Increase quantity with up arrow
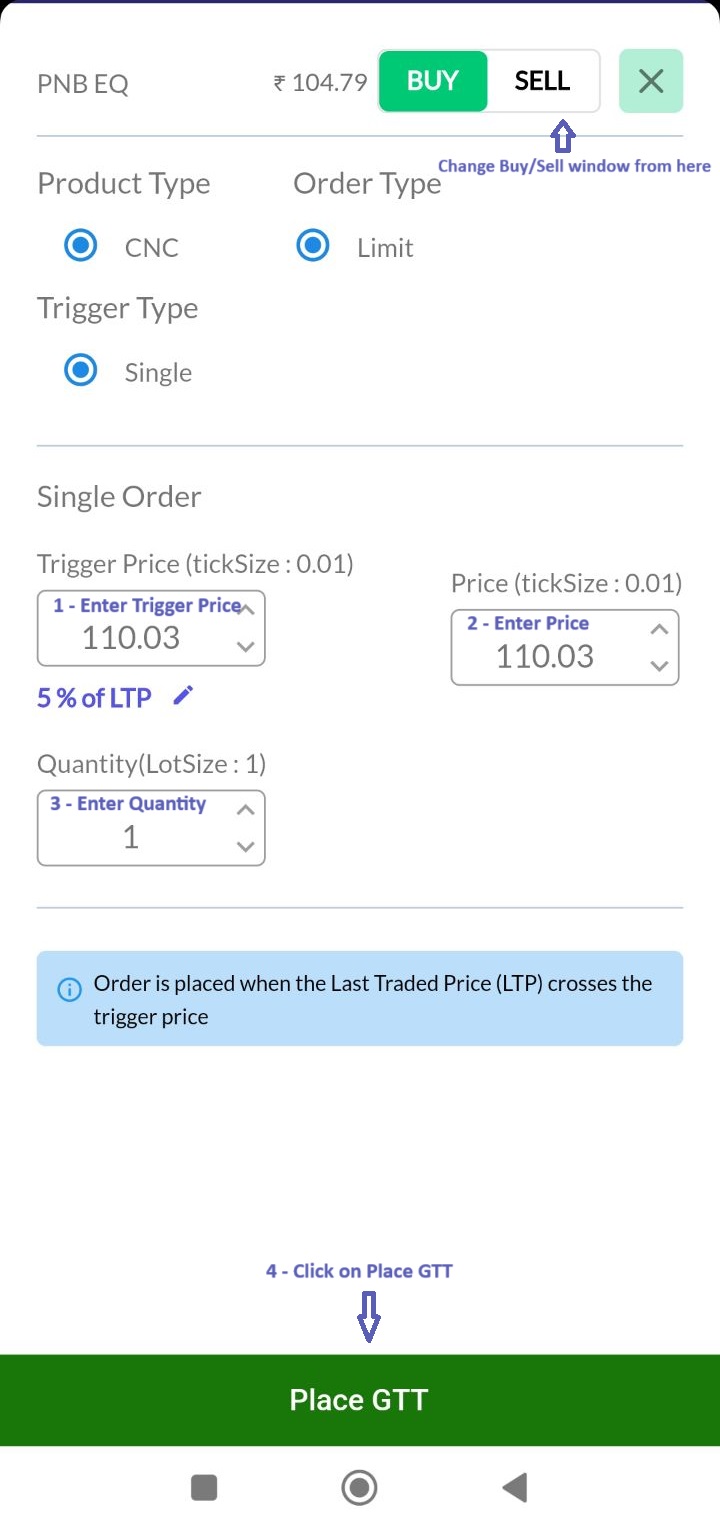 coord(246,810)
